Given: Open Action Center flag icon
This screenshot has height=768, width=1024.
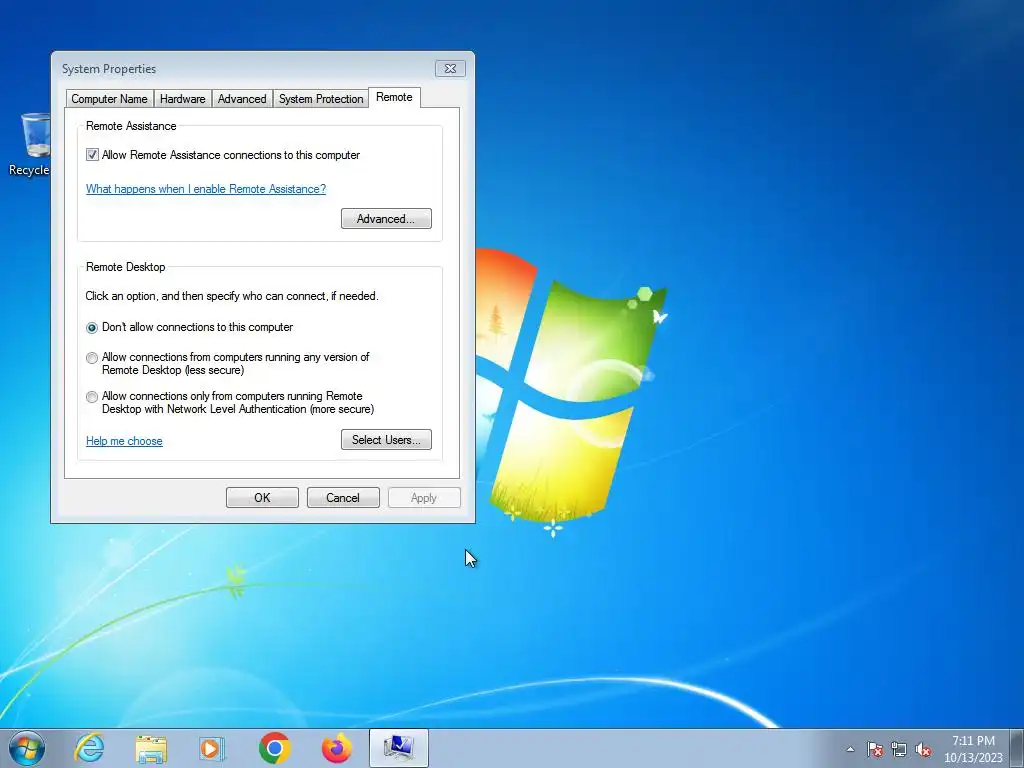Looking at the screenshot, I should tap(875, 749).
